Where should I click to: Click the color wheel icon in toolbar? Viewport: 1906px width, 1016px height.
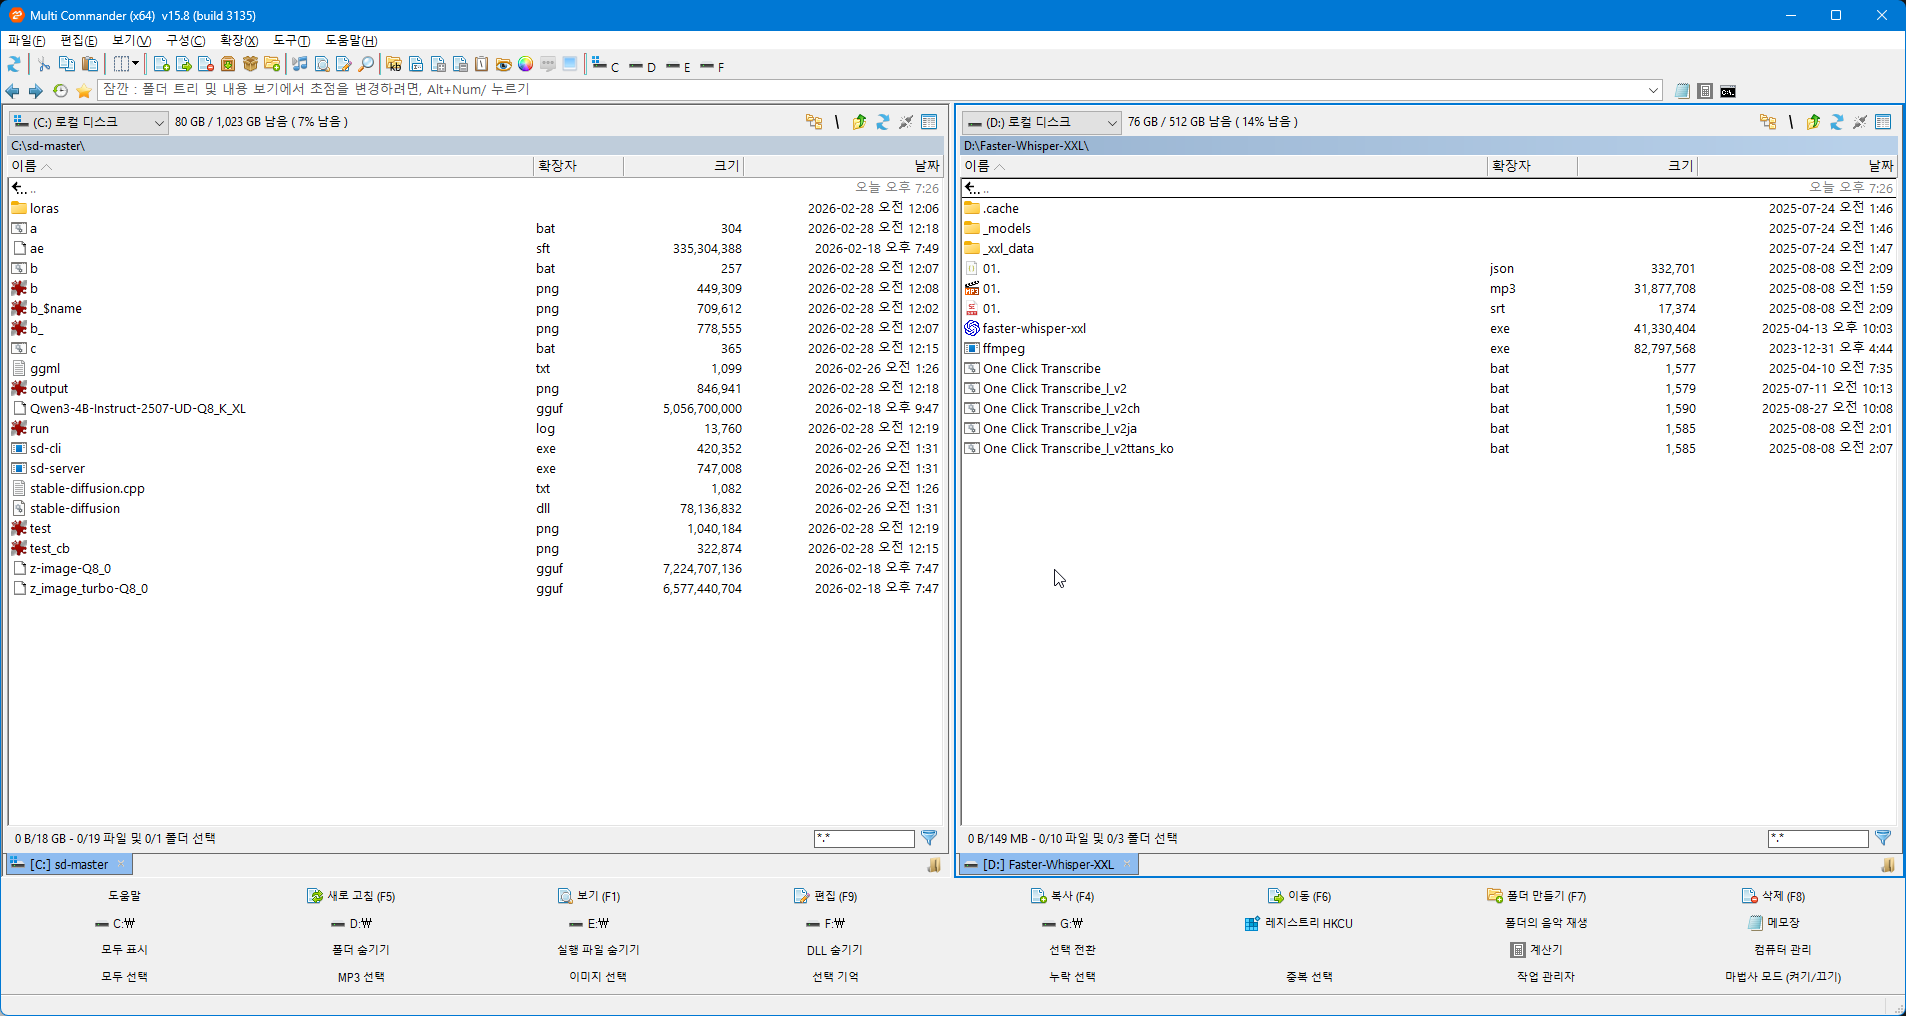[526, 64]
